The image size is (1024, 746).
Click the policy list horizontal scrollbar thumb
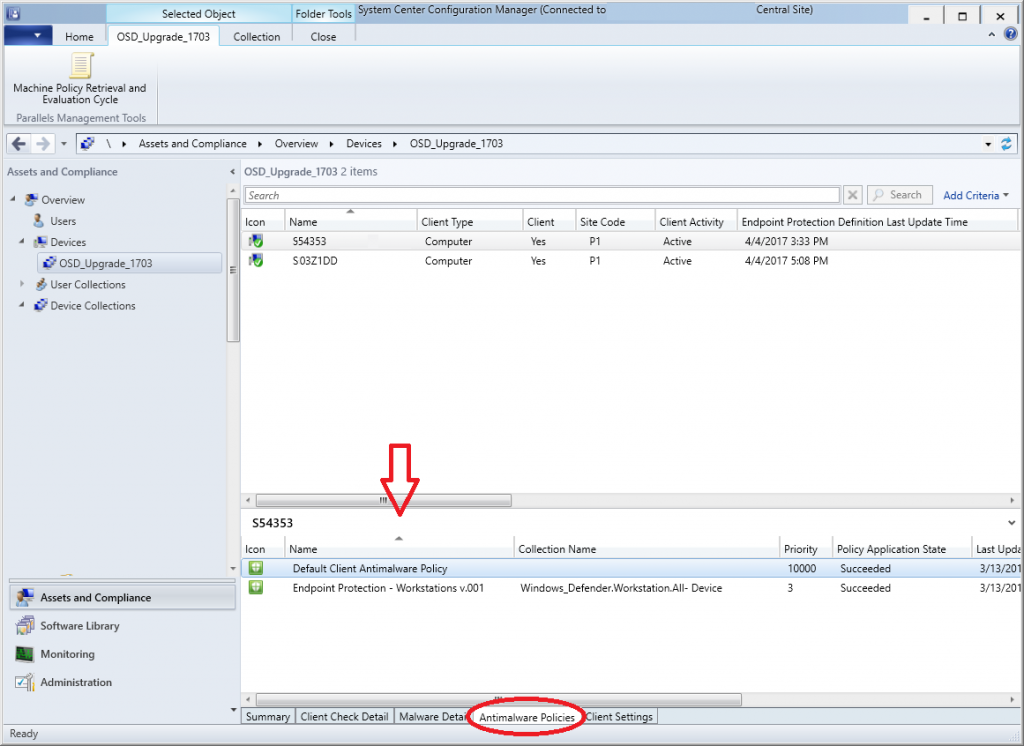[498, 700]
